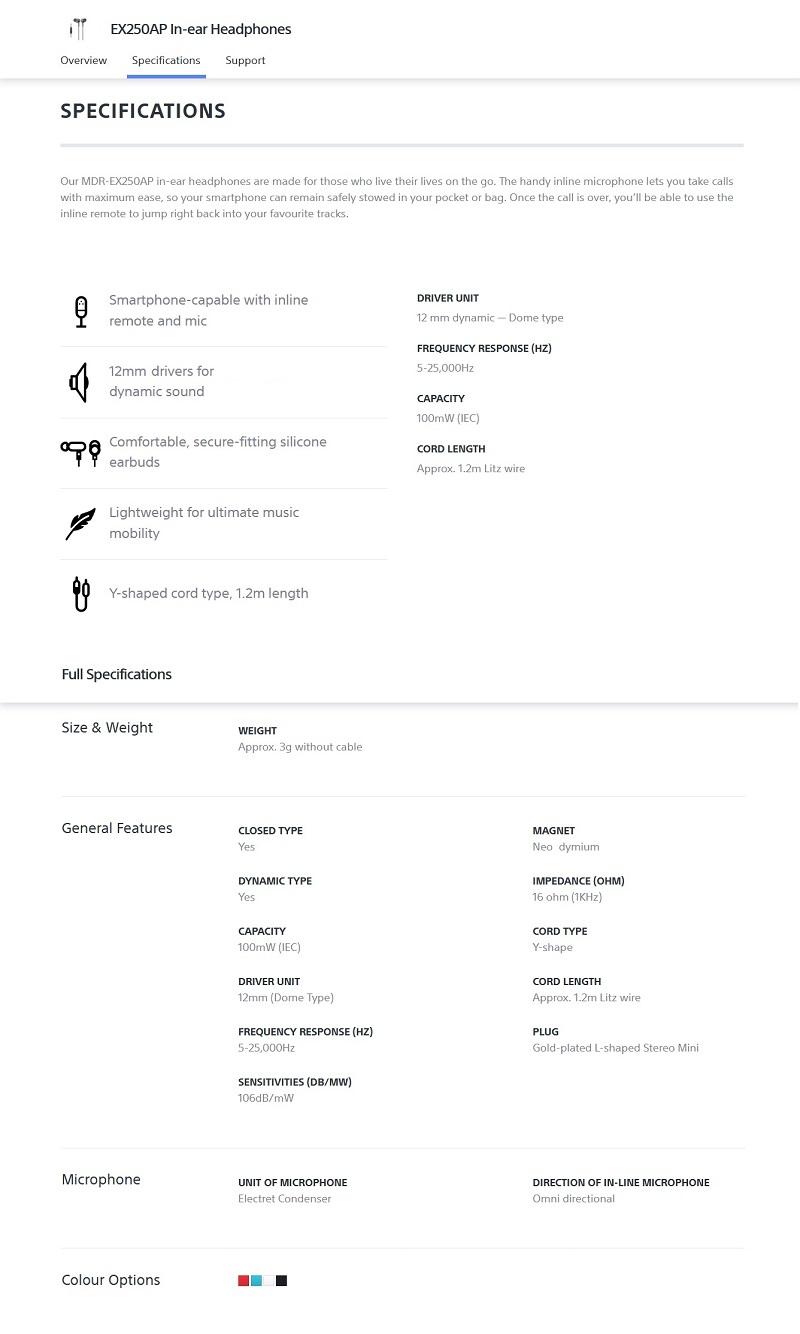This screenshot has width=800, height=1334.
Task: Click the headphones product thumbnail icon
Action: coord(78,29)
